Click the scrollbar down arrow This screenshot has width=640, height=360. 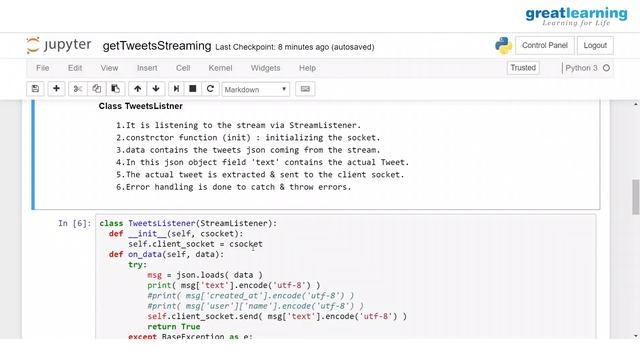click(x=636, y=336)
